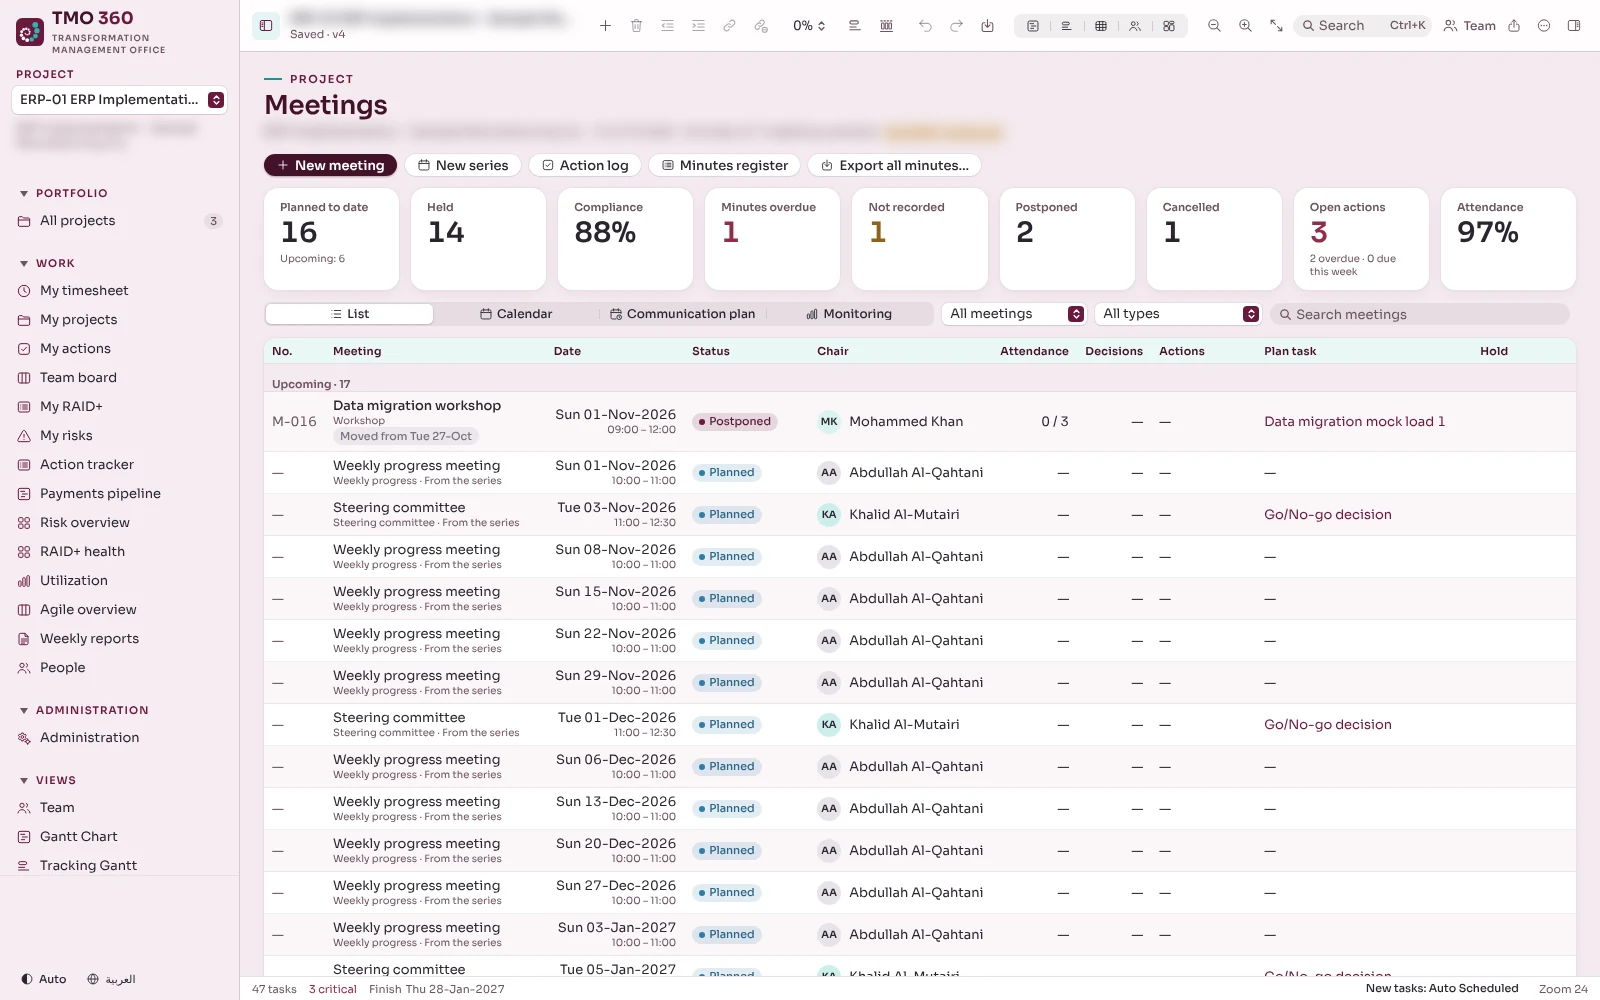The image size is (1600, 1000).
Task: Switch to the people resource view toggle
Action: click(1135, 26)
